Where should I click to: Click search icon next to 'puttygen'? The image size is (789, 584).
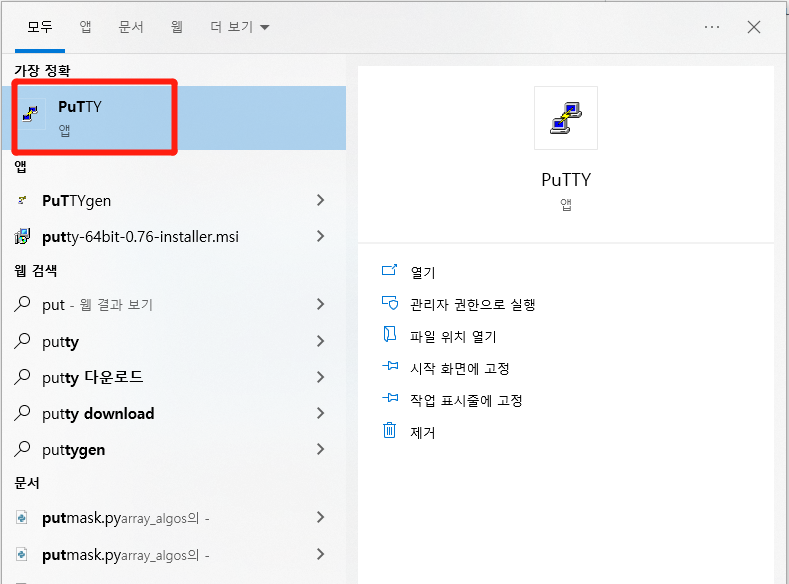pos(22,449)
